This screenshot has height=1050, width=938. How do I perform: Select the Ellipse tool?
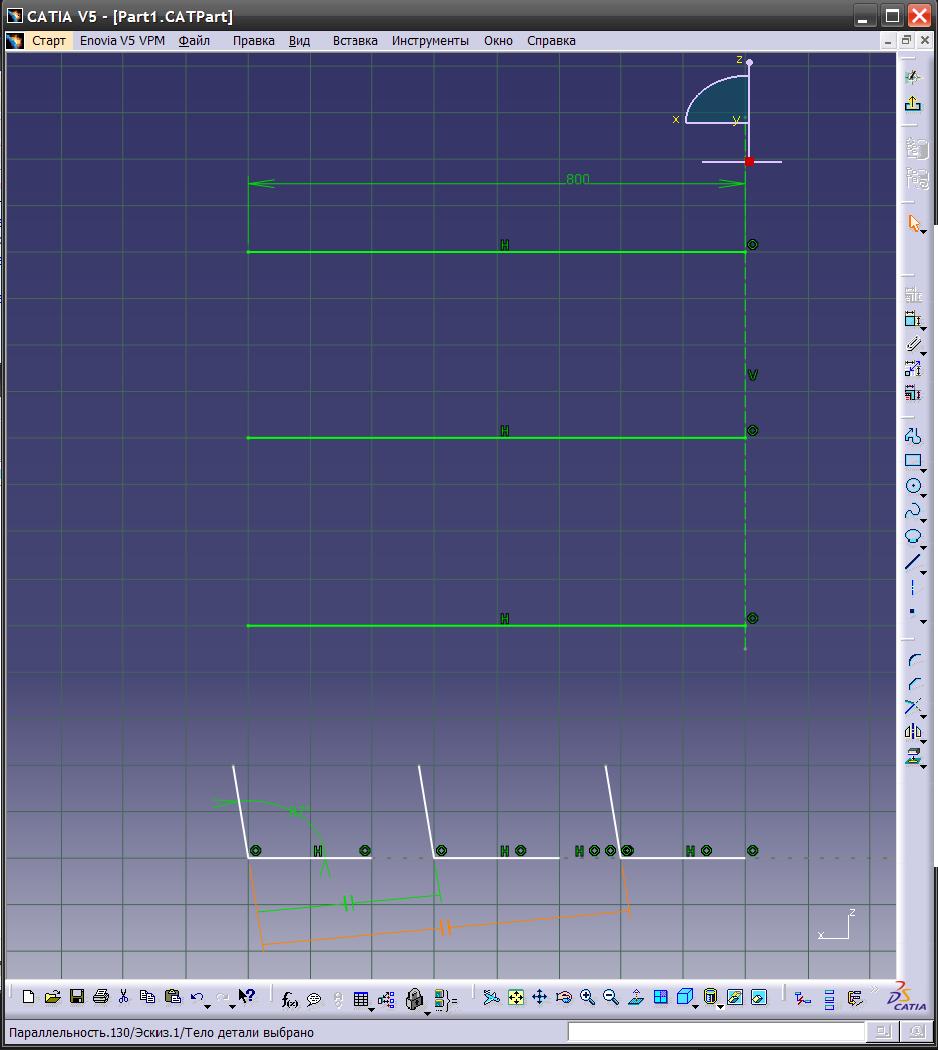point(913,536)
